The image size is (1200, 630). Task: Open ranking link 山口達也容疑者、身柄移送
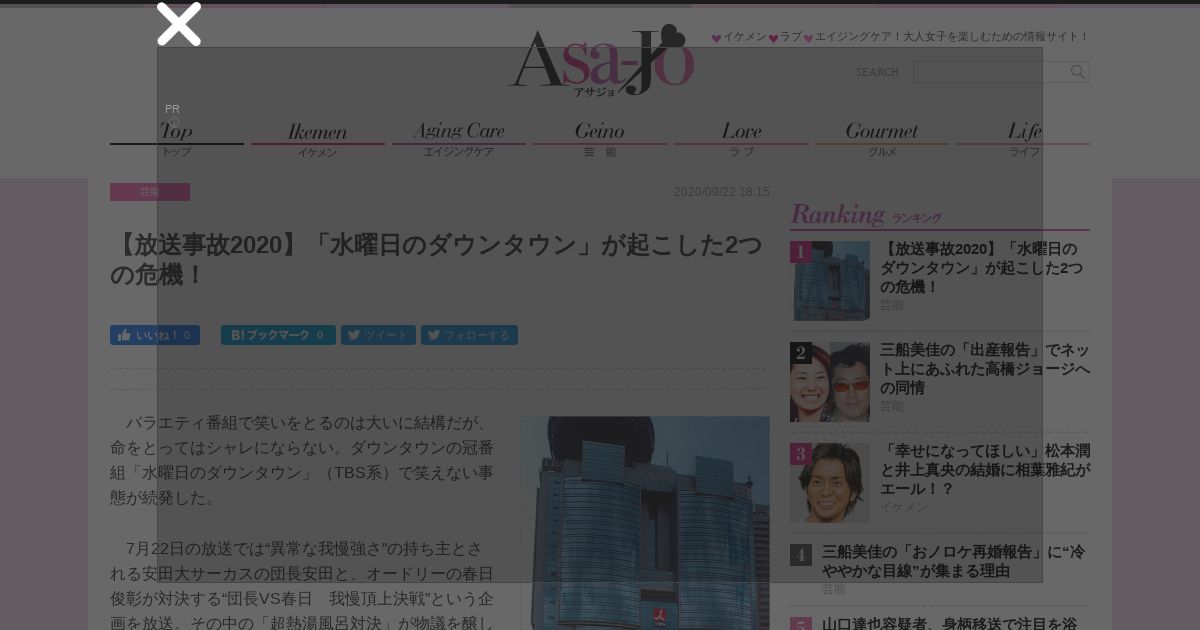click(x=949, y=623)
